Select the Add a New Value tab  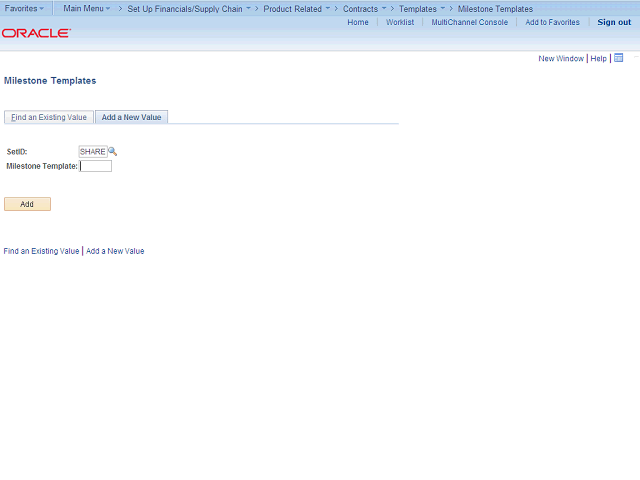[131, 117]
